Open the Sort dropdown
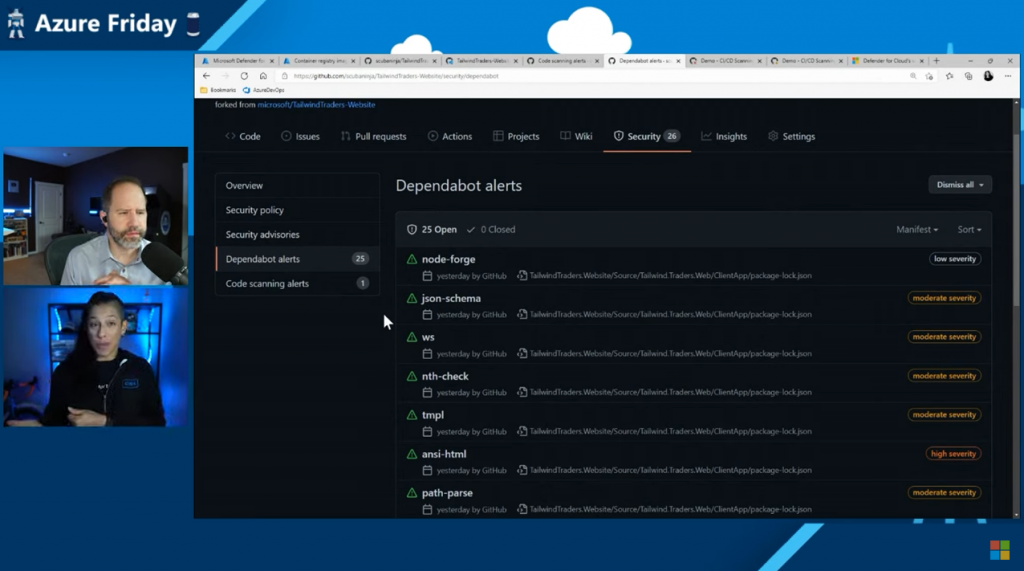 point(969,229)
